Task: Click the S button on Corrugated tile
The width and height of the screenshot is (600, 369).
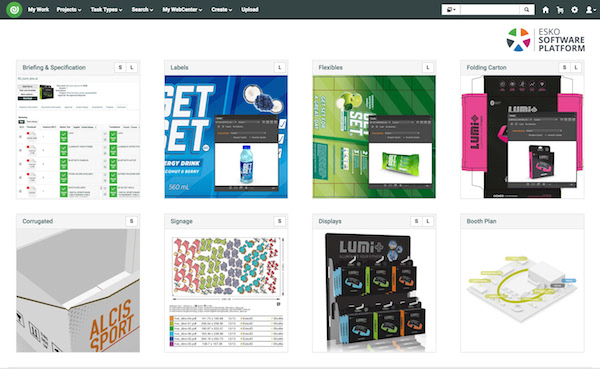Action: (132, 221)
